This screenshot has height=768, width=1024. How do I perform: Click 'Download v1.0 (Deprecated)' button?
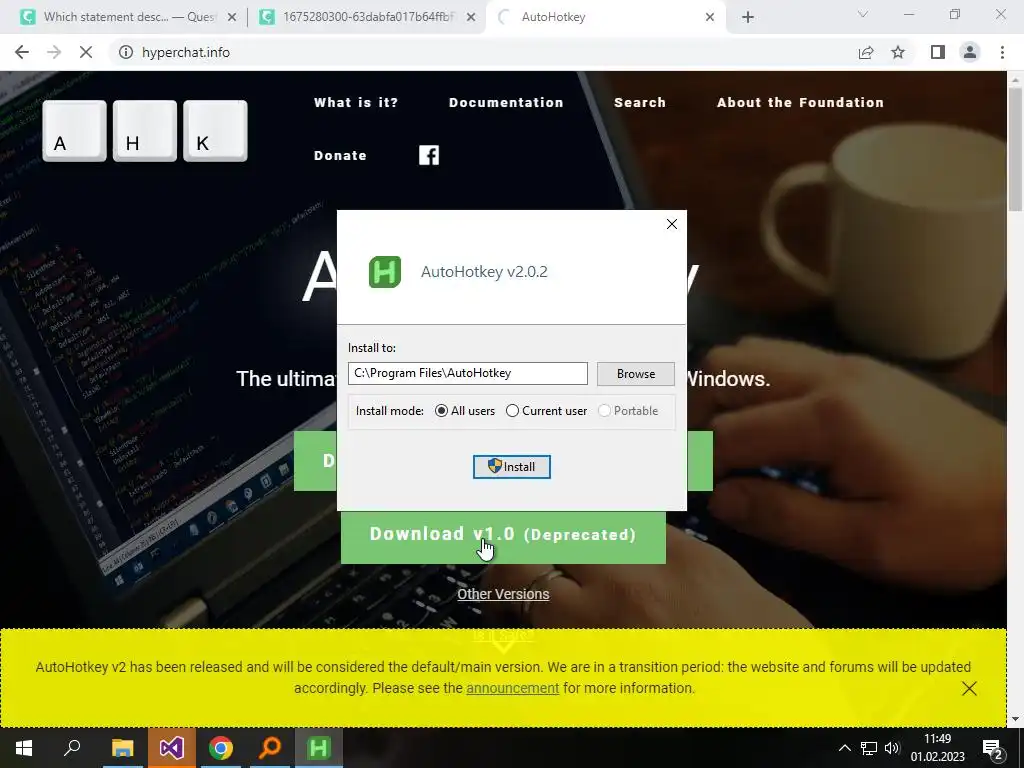(x=503, y=537)
